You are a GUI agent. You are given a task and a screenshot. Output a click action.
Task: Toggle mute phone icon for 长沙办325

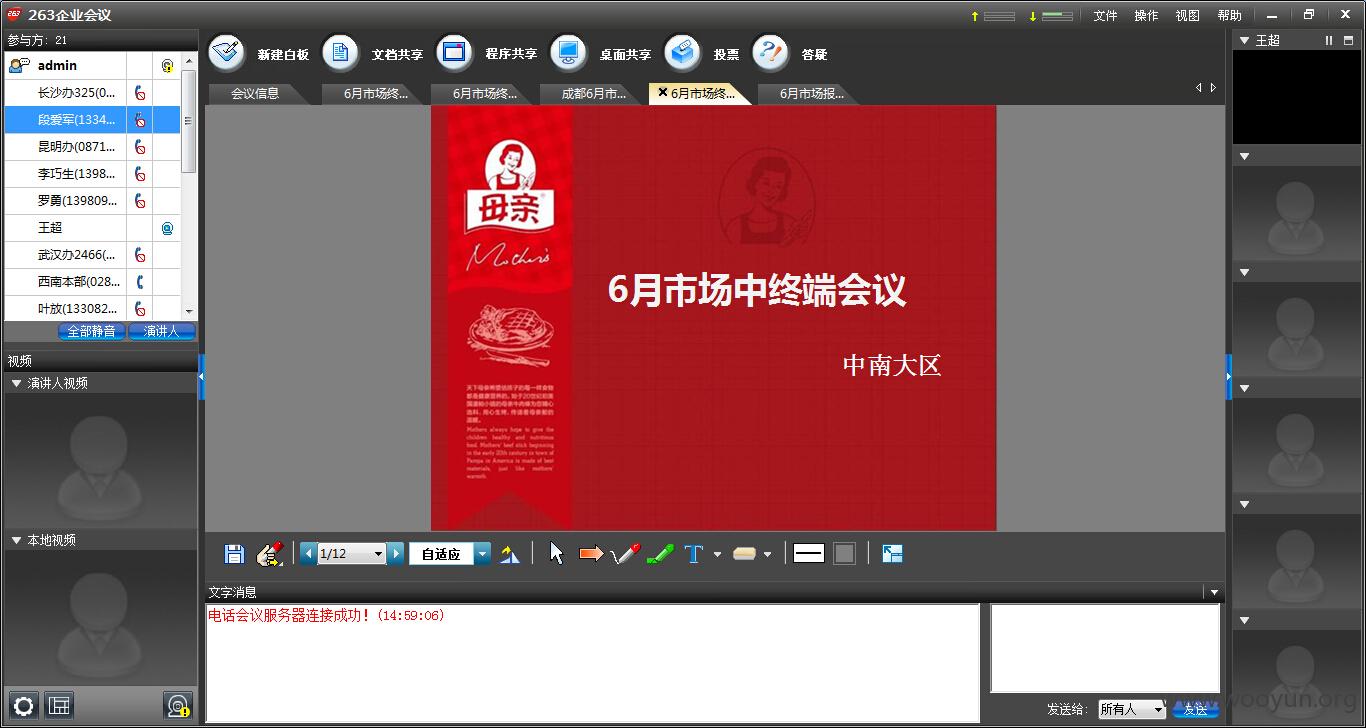pos(140,93)
